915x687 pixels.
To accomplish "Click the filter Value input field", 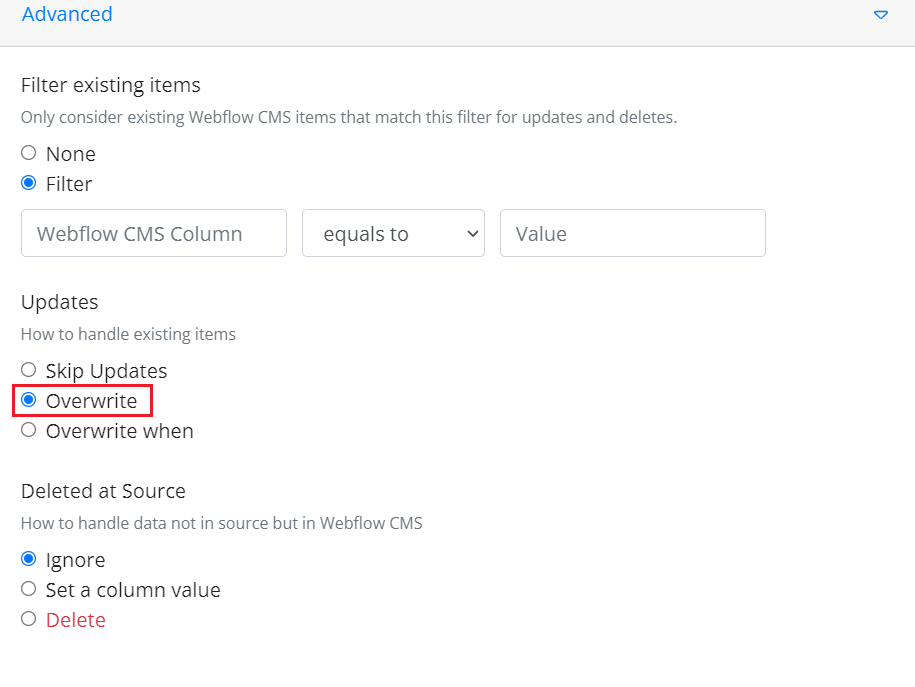I will coord(633,233).
